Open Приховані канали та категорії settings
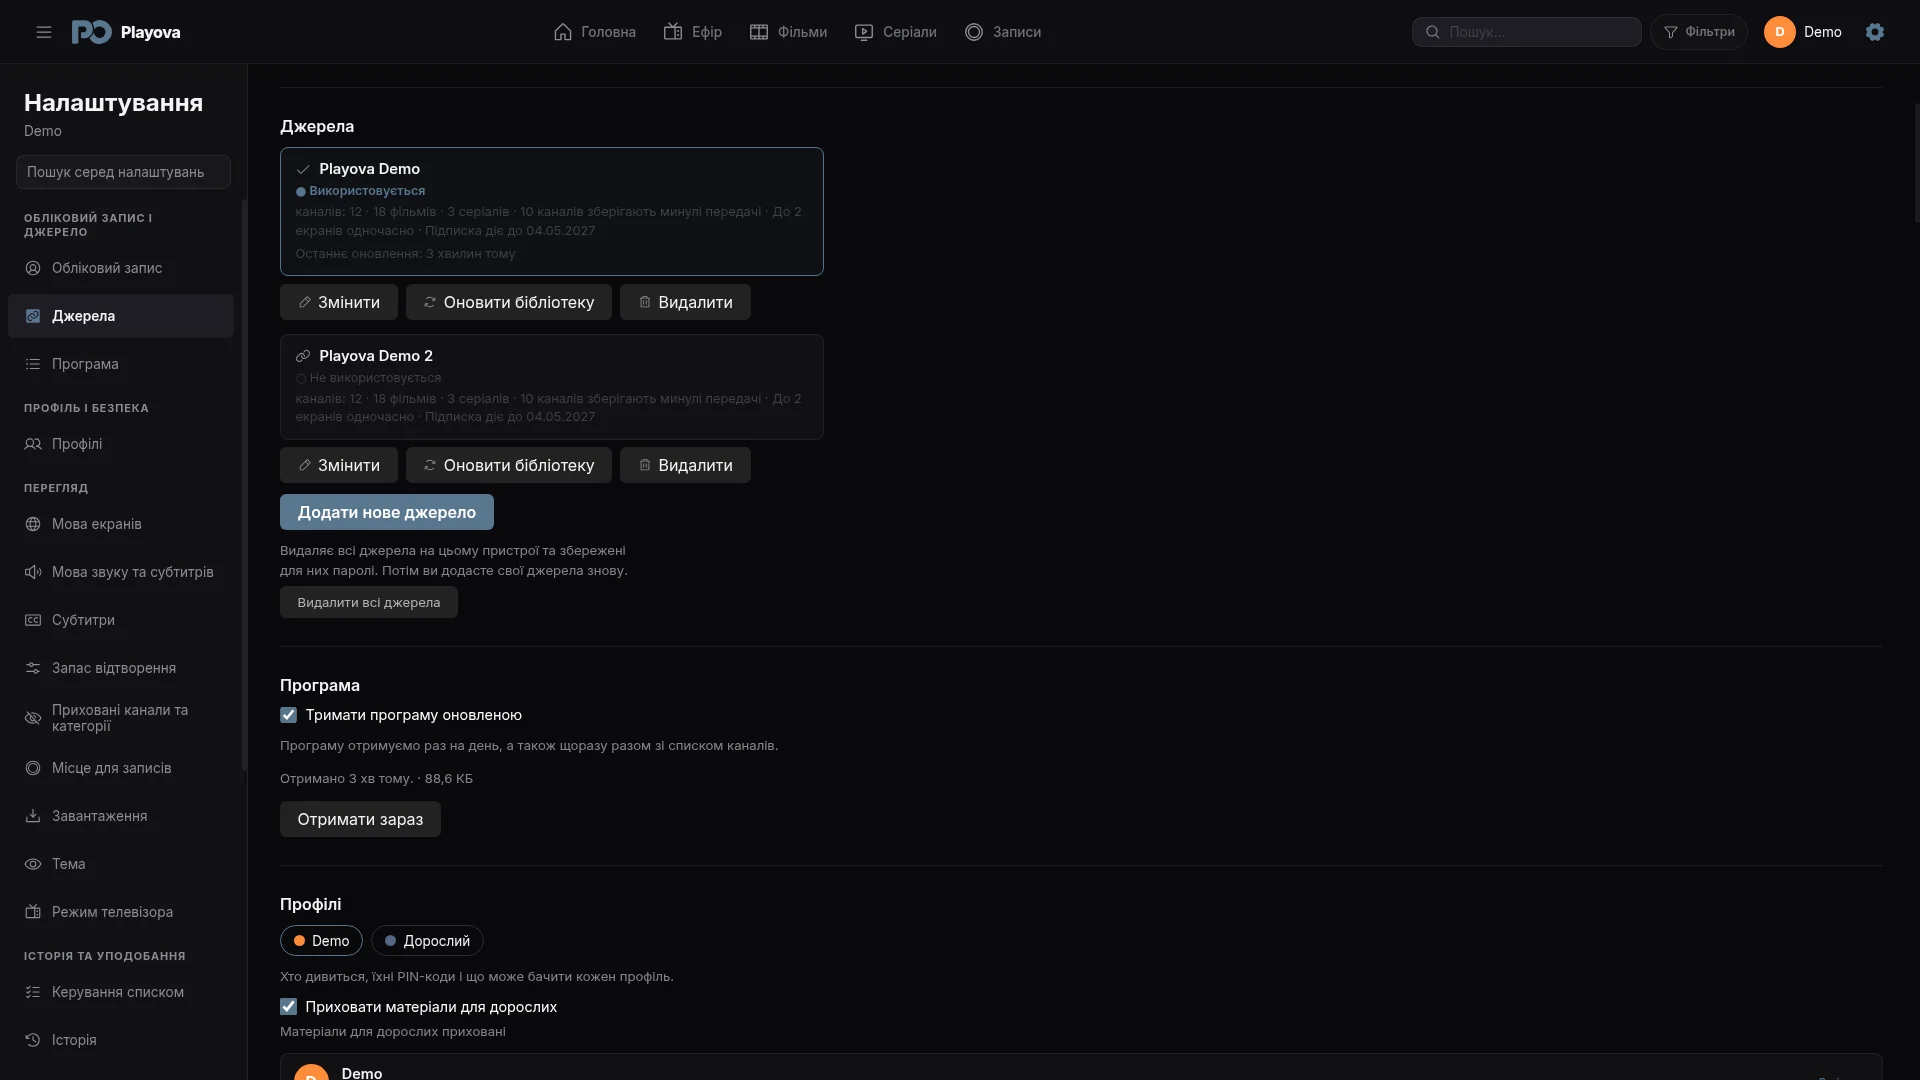 point(121,718)
